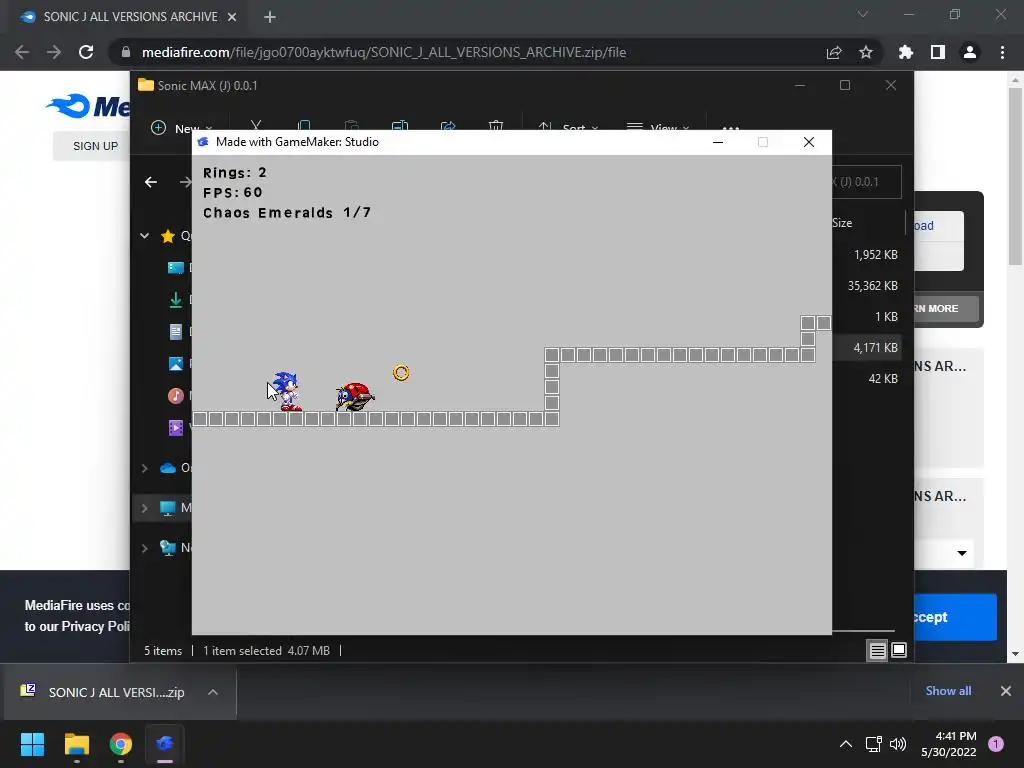The image size is (1024, 768).
Task: Click the browser page vertical scrollbar
Action: coord(1015,176)
